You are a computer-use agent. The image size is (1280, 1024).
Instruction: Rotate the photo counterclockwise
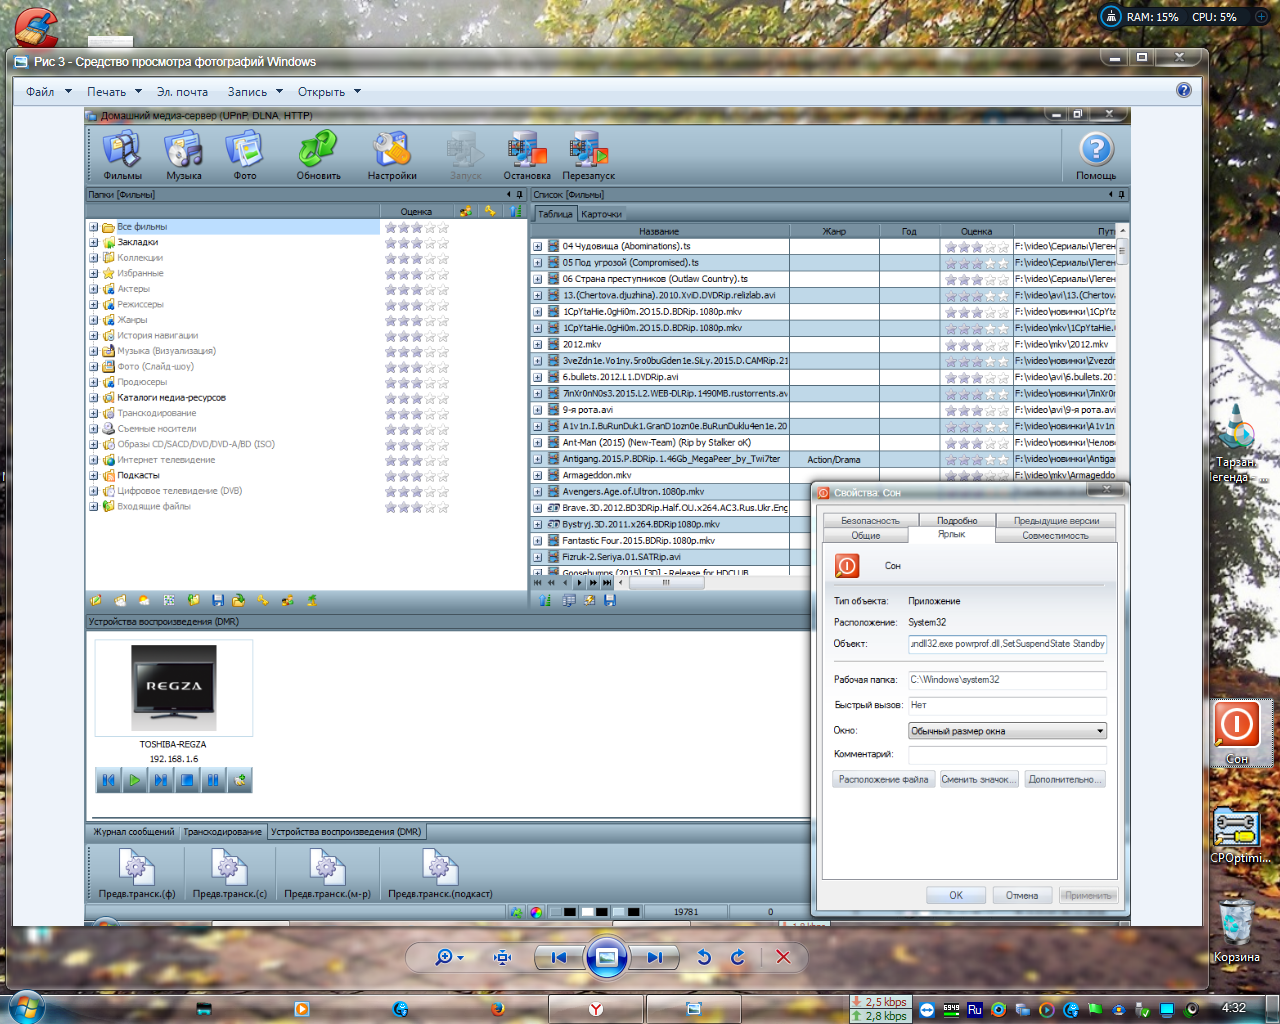click(x=704, y=957)
